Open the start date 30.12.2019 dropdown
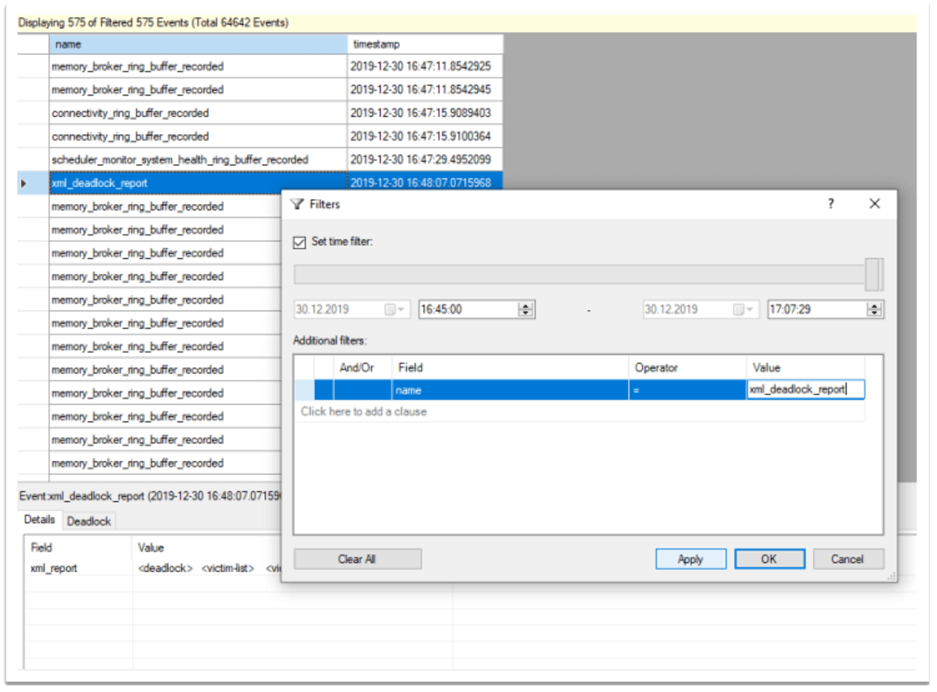This screenshot has width=937, height=692. point(395,310)
